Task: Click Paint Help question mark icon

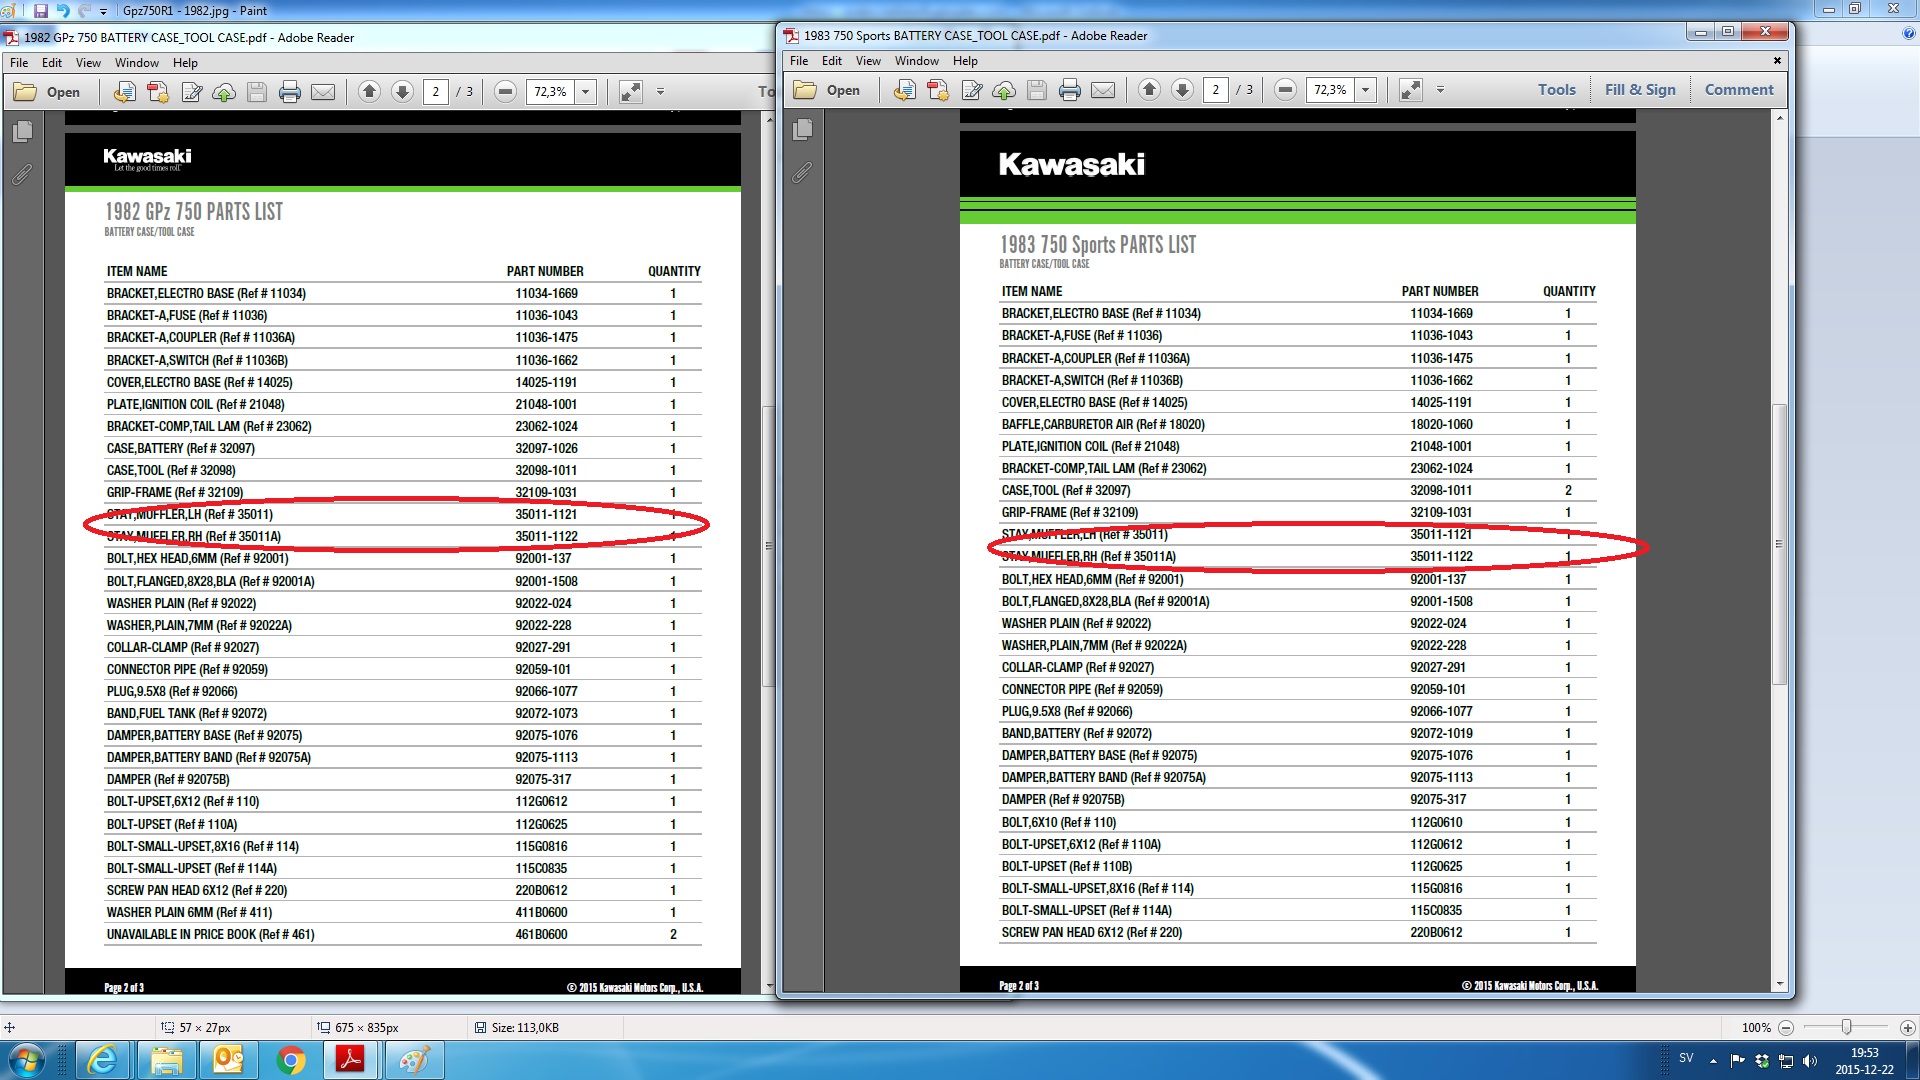Action: tap(1909, 34)
